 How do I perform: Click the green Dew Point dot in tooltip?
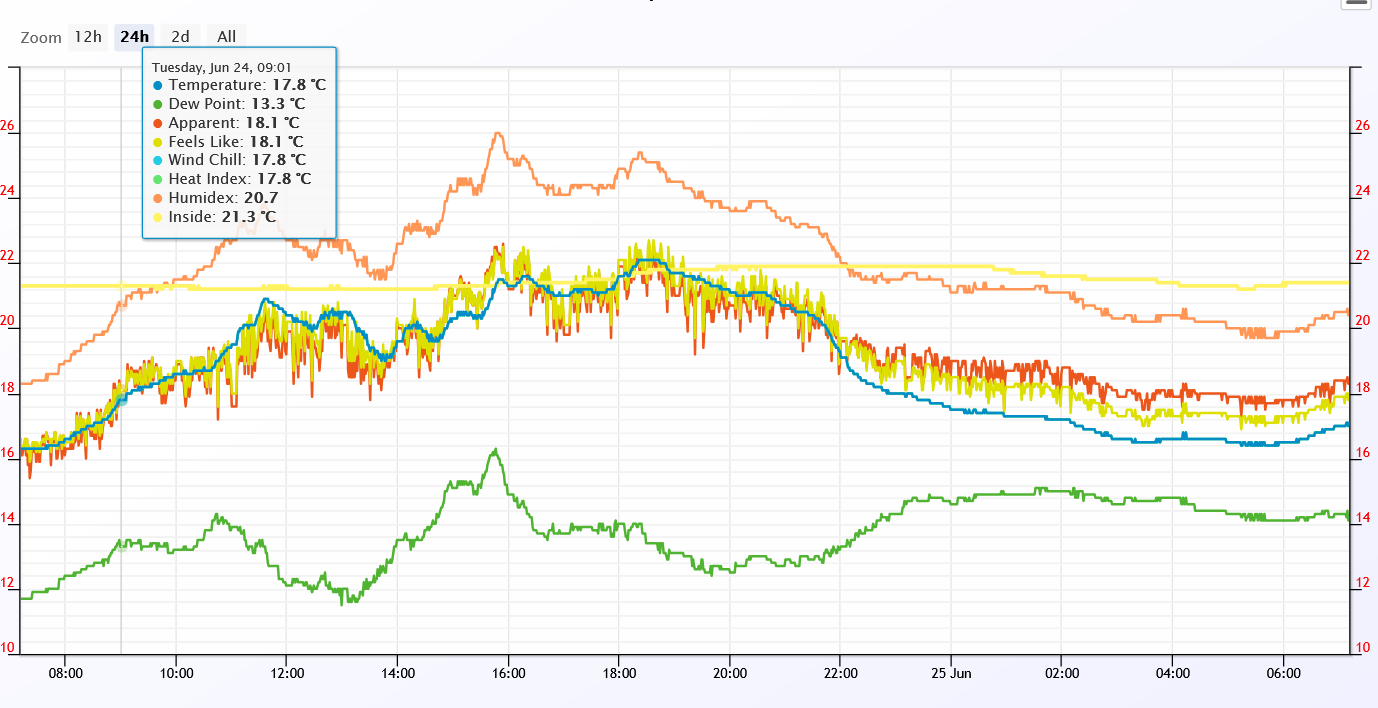(x=158, y=104)
